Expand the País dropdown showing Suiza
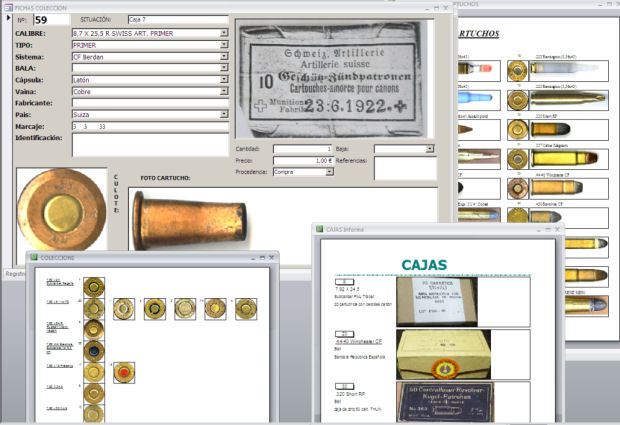The width and height of the screenshot is (620, 425). click(x=224, y=114)
